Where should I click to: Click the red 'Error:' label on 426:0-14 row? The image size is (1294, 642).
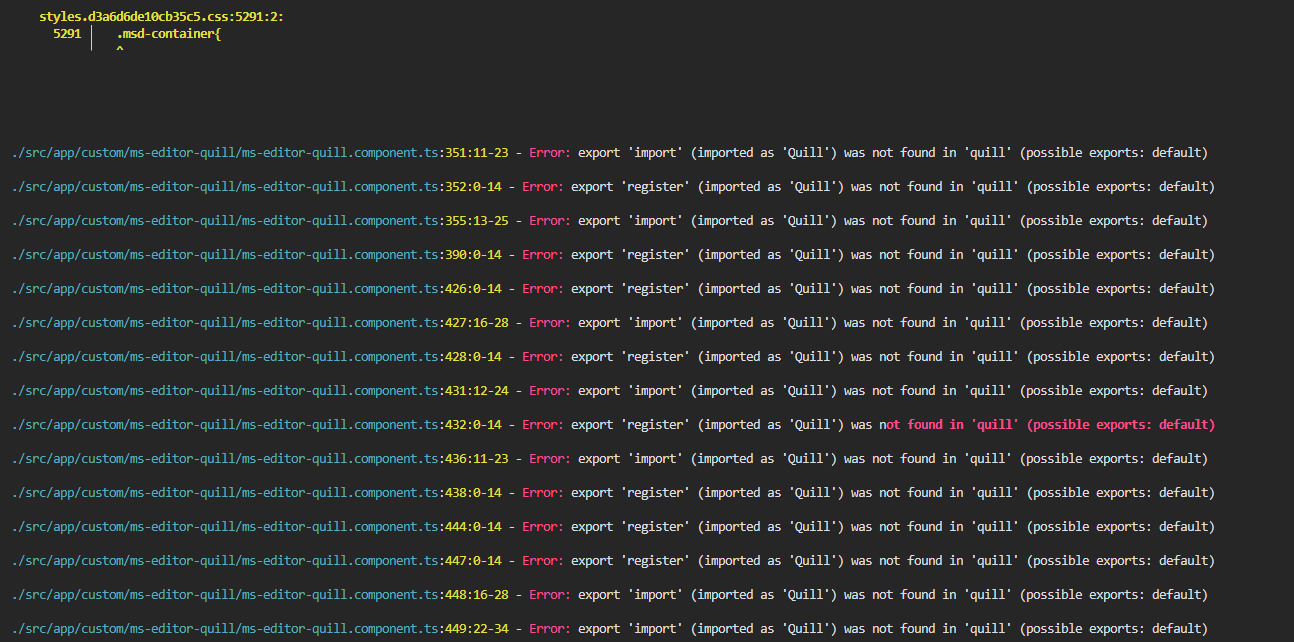(543, 289)
